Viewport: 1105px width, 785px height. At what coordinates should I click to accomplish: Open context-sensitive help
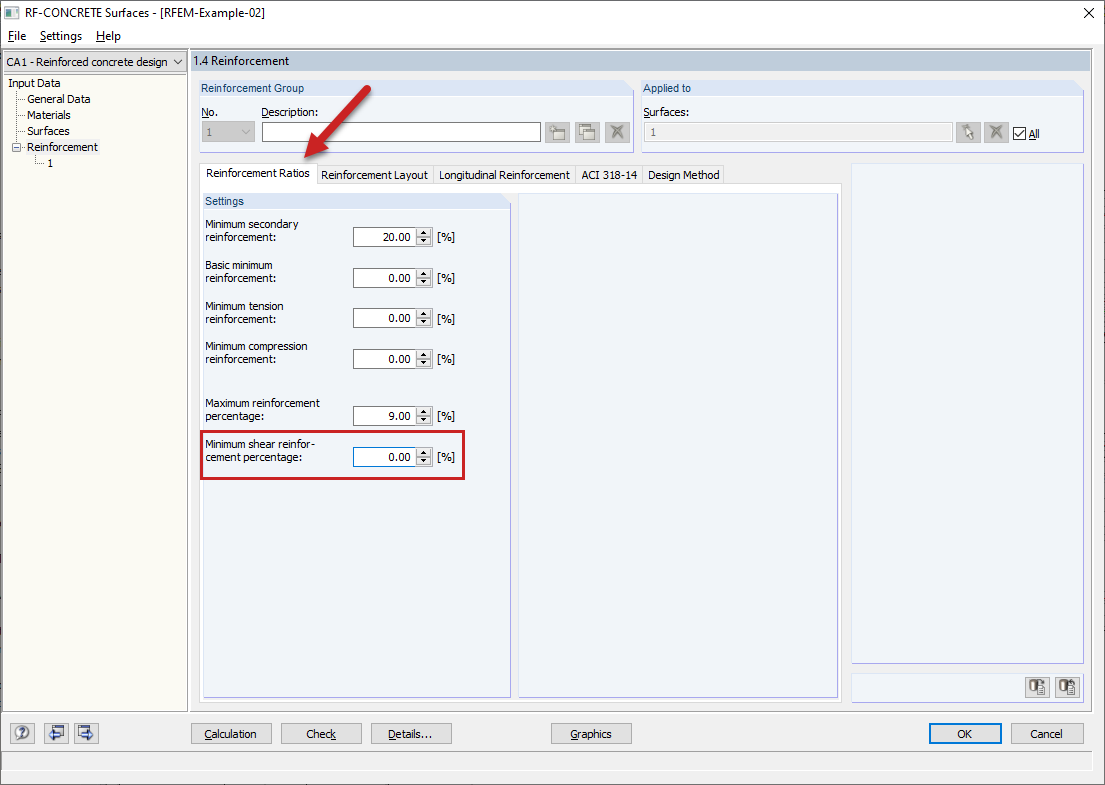click(x=21, y=733)
